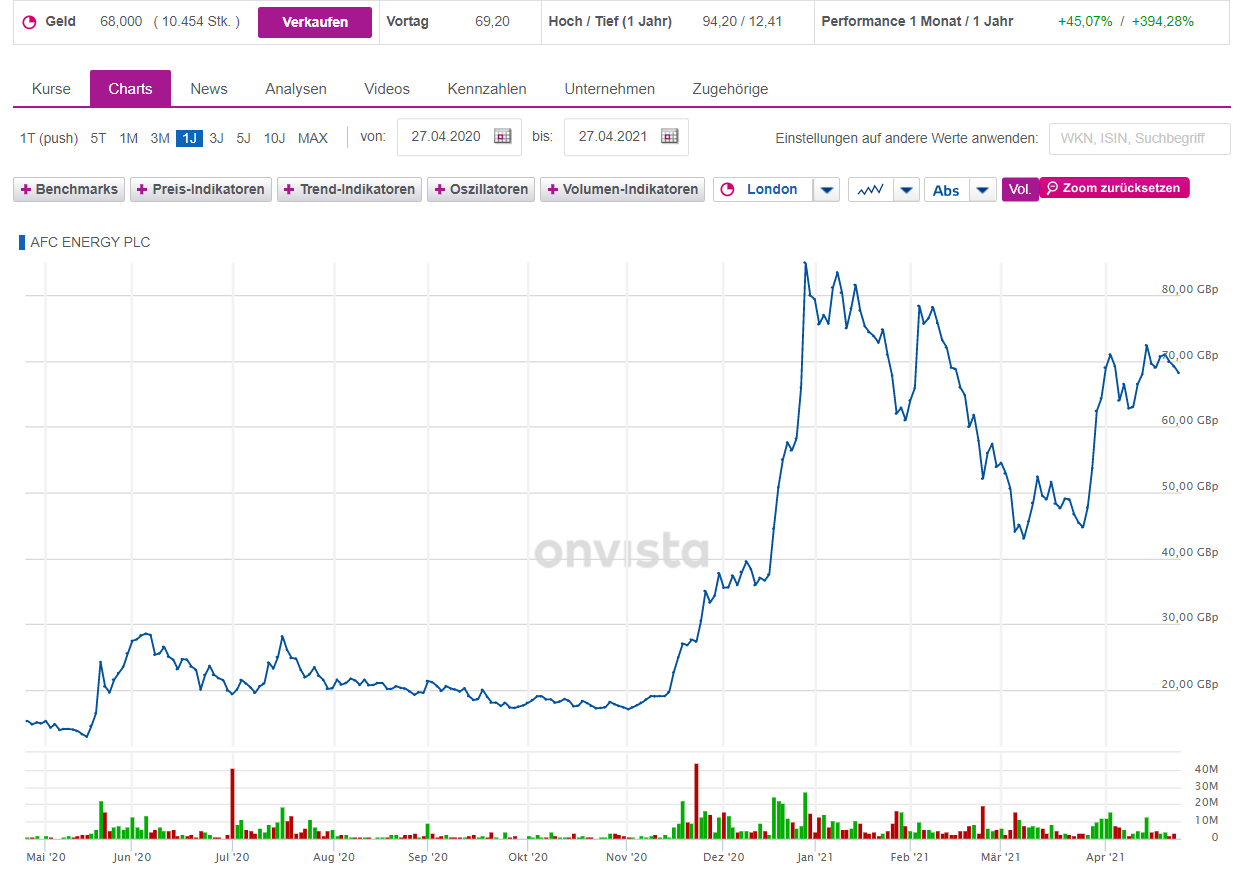Screen dimensions: 1251x871
Task: Click the plus icon on Preis-Indikatoren
Action: pos(142,189)
